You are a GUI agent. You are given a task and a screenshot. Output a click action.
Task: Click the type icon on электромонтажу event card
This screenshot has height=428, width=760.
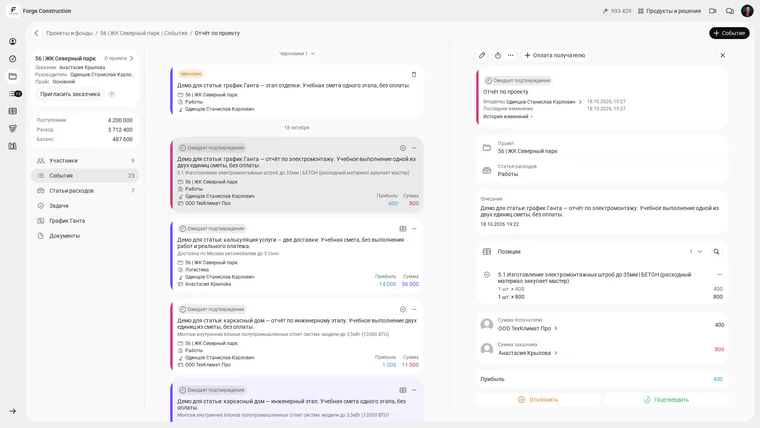(x=403, y=148)
